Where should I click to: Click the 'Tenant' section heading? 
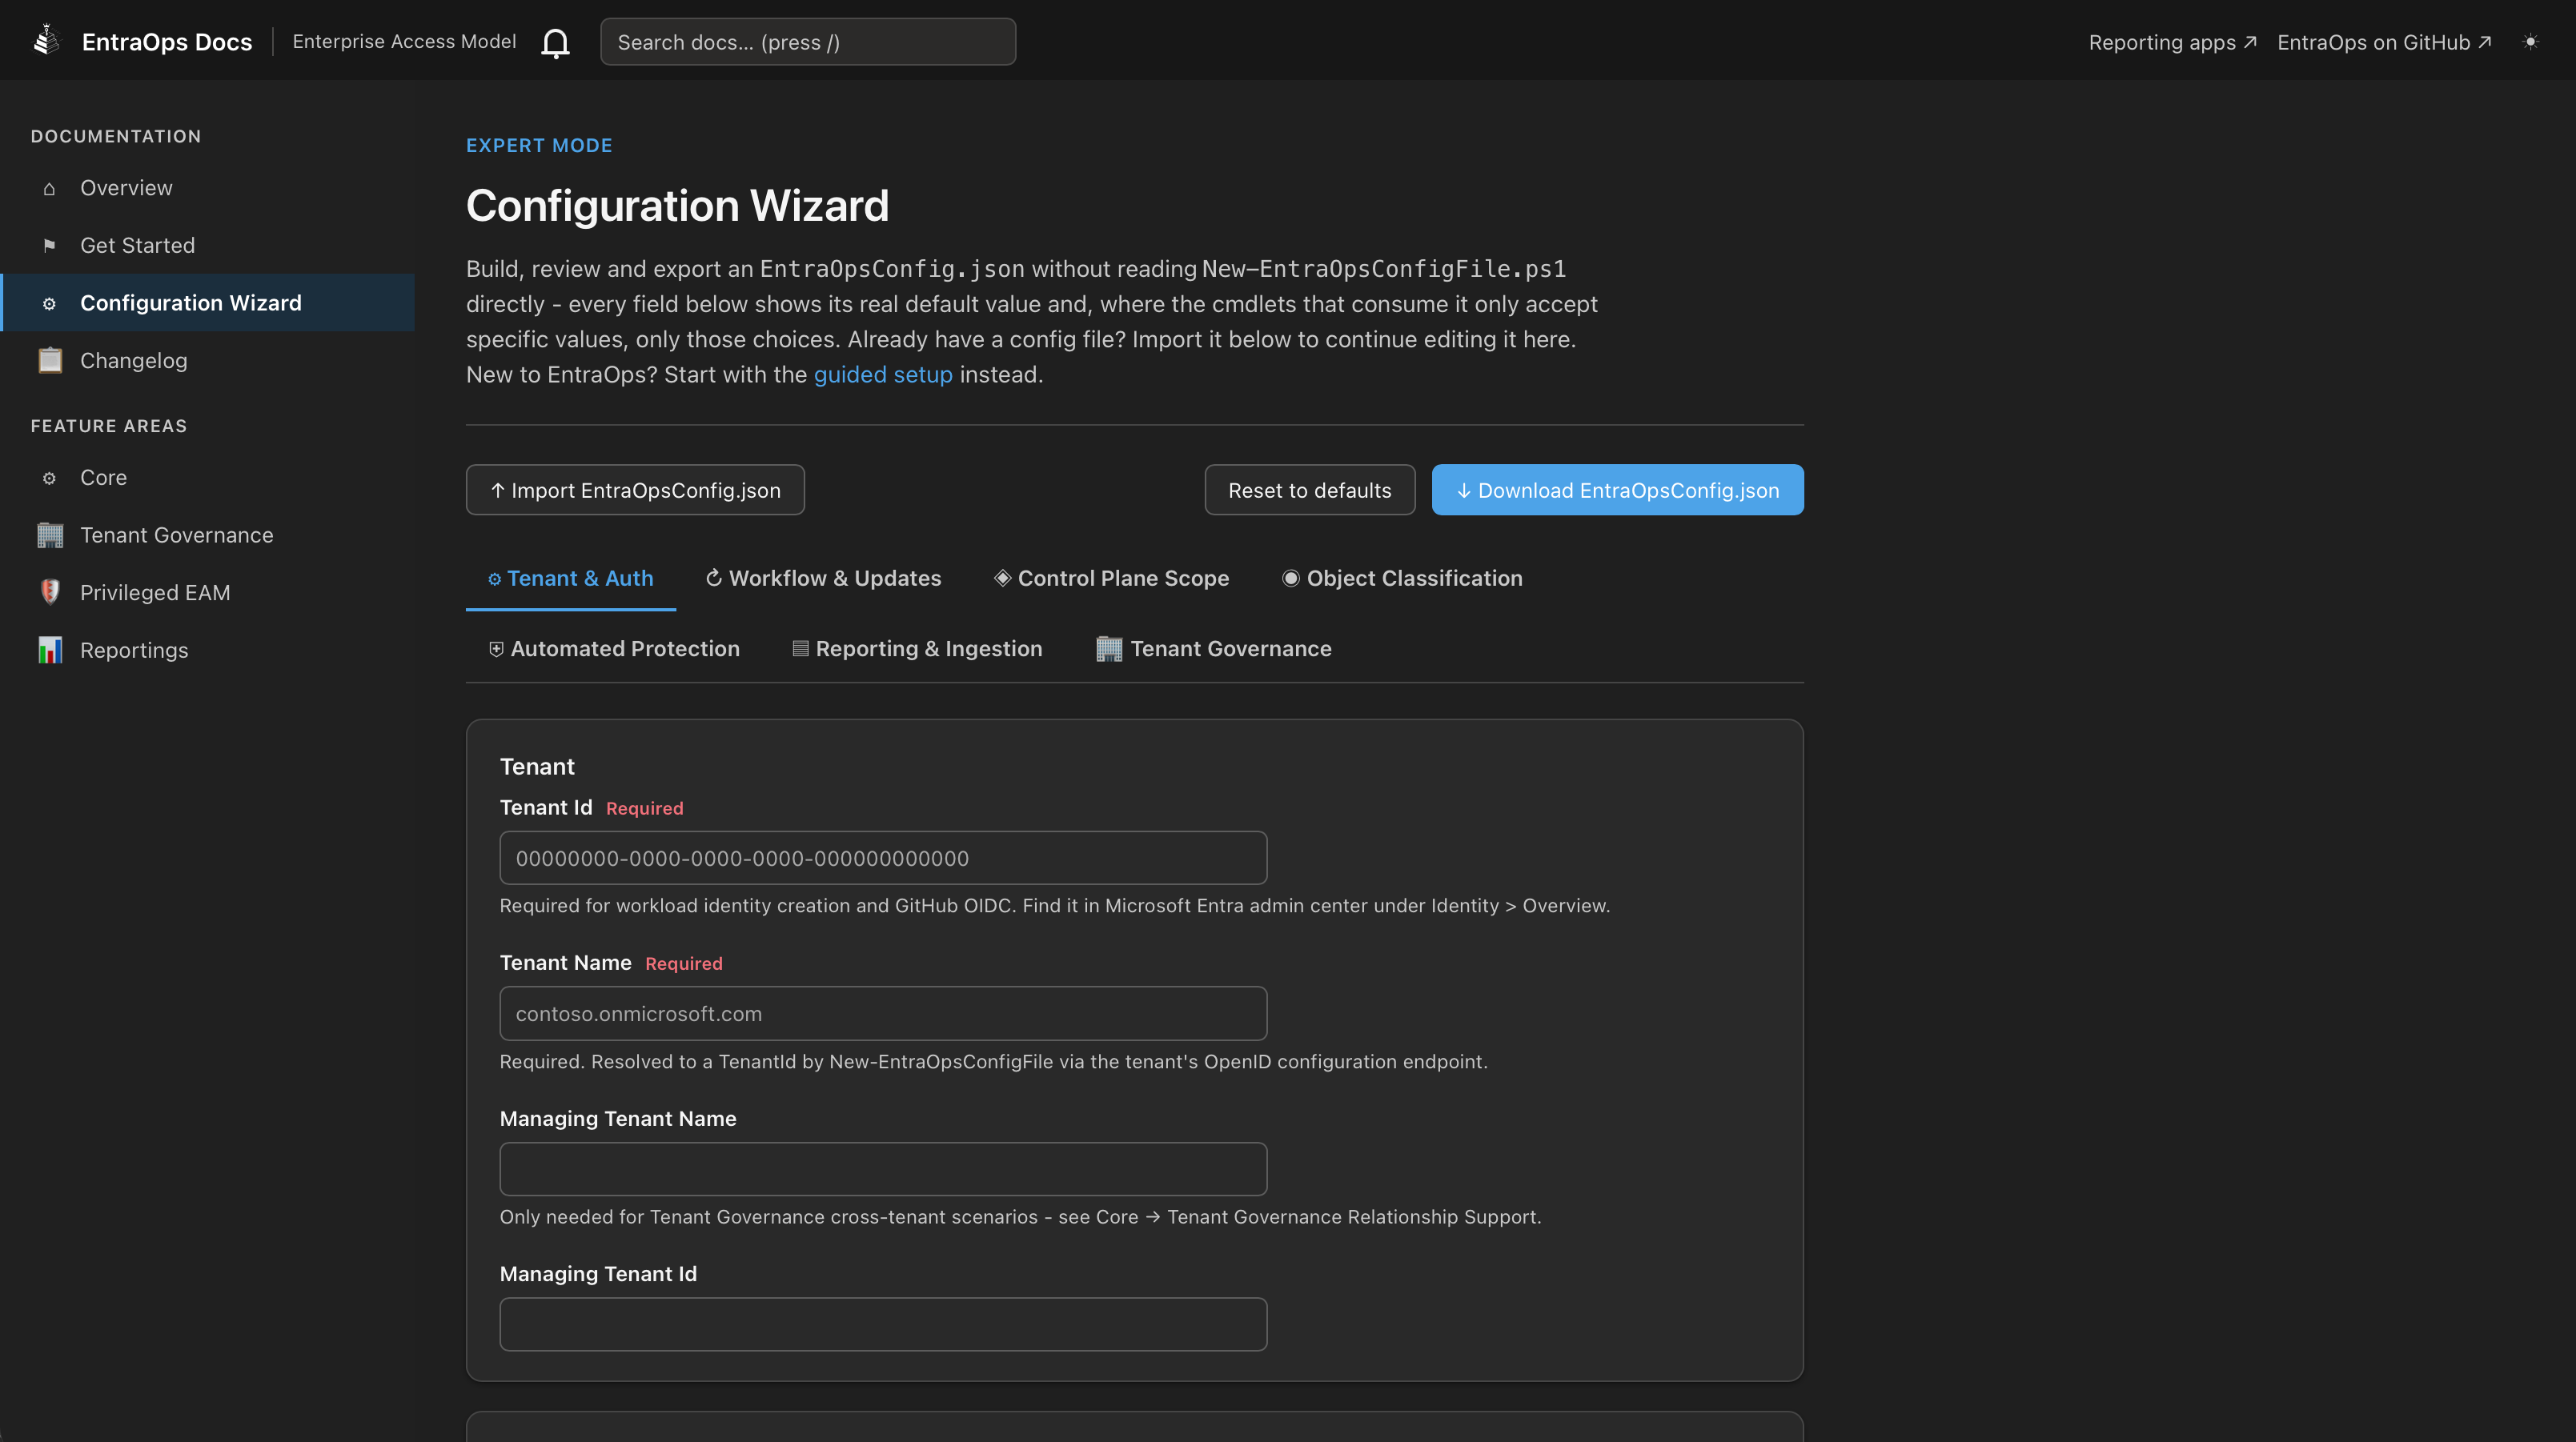[x=537, y=767]
